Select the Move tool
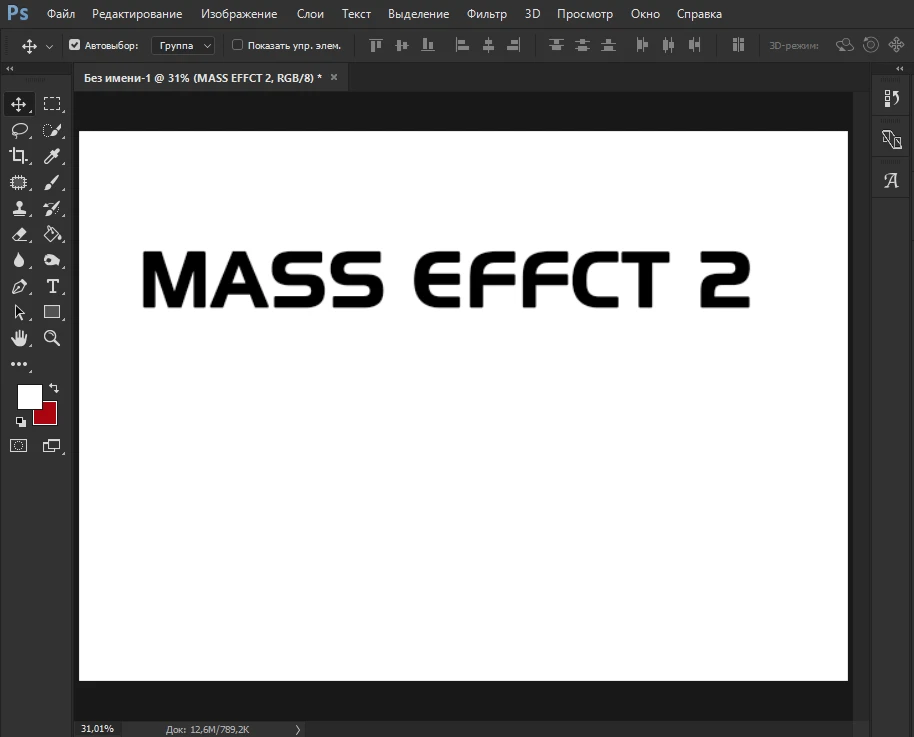This screenshot has width=914, height=737. pyautogui.click(x=19, y=103)
